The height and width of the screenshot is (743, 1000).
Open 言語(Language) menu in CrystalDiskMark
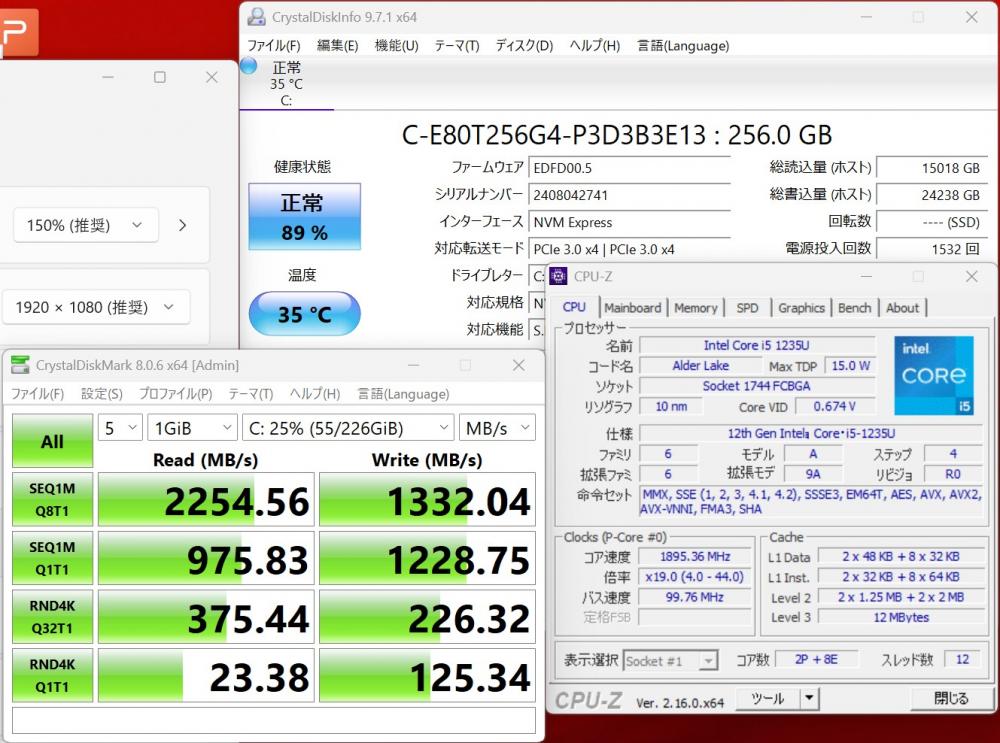403,394
